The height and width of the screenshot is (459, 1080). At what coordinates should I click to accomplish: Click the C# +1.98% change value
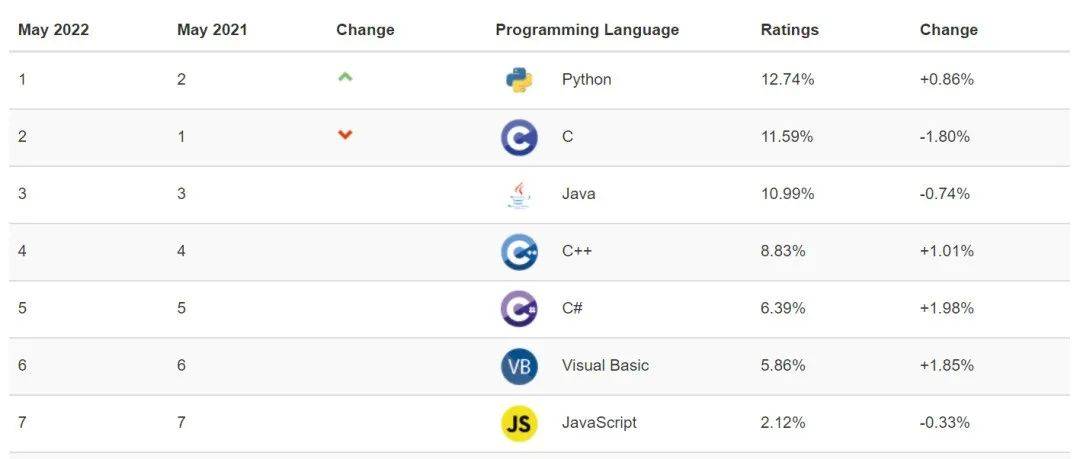tap(946, 308)
